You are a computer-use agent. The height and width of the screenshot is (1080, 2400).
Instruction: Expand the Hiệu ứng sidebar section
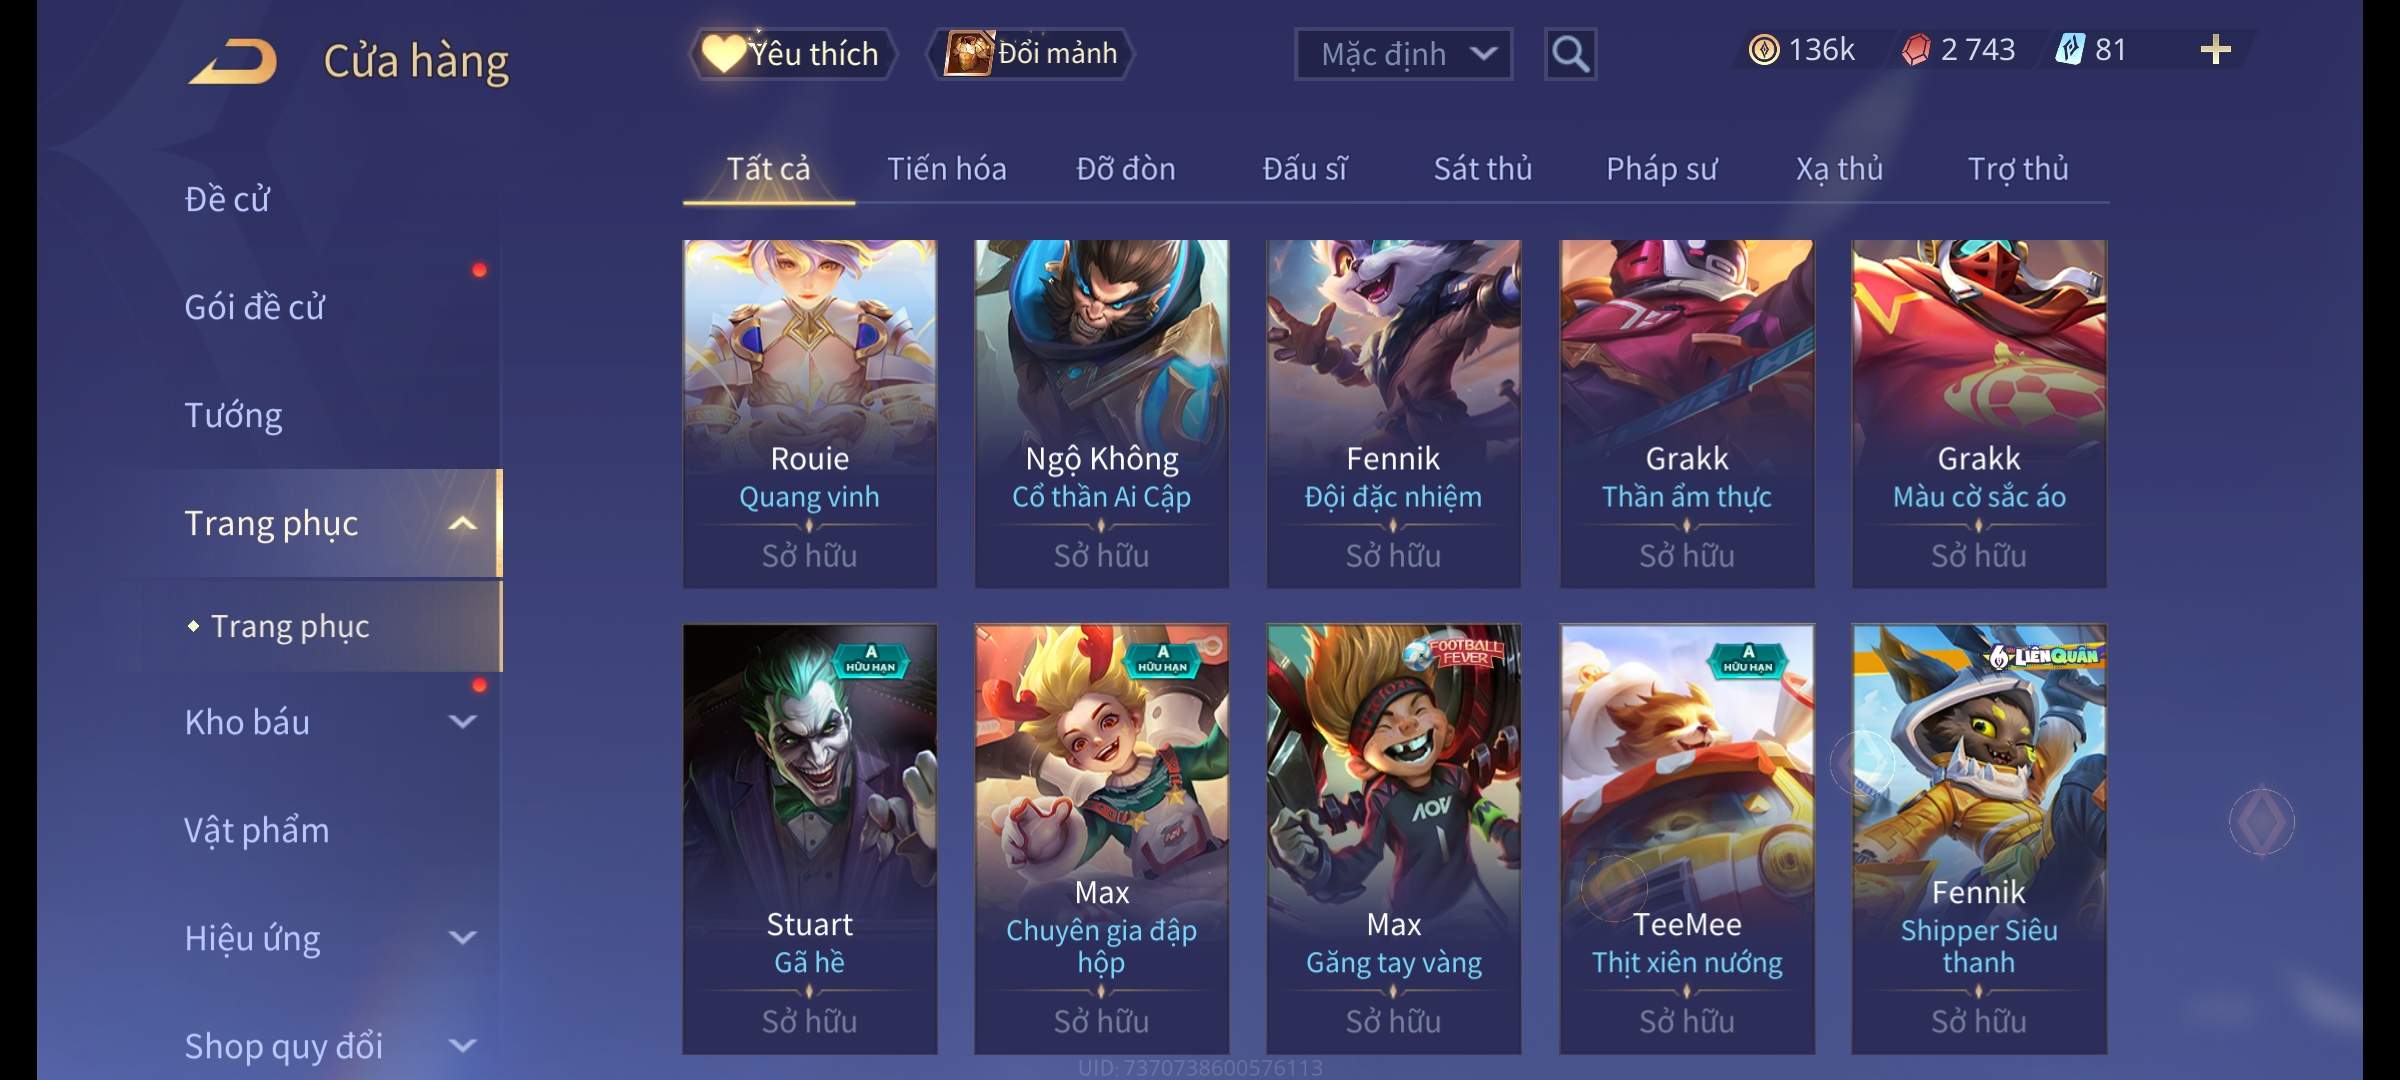coord(462,937)
